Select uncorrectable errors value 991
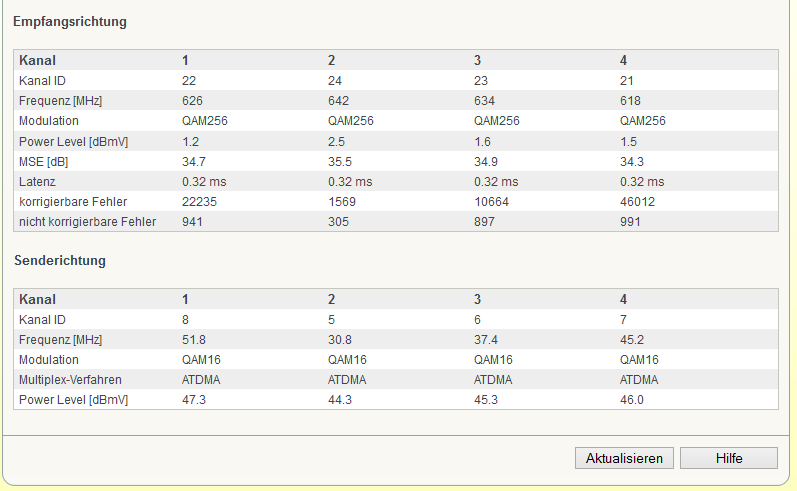This screenshot has width=797, height=491. coord(631,221)
